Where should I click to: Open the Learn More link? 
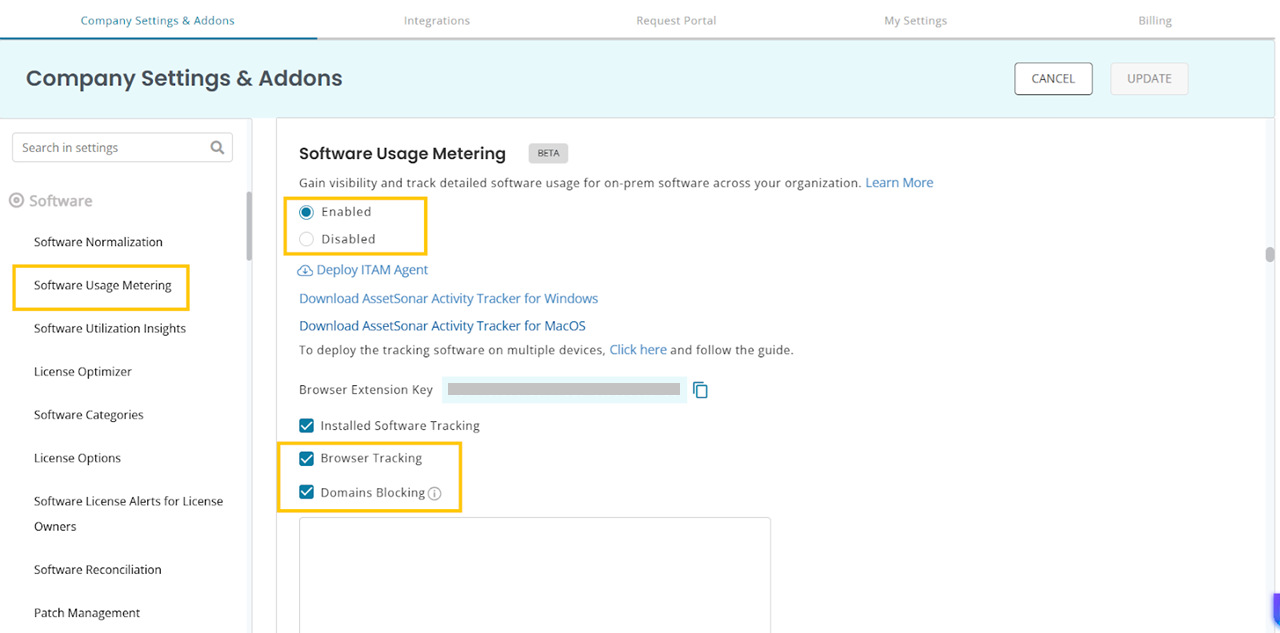pyautogui.click(x=899, y=183)
